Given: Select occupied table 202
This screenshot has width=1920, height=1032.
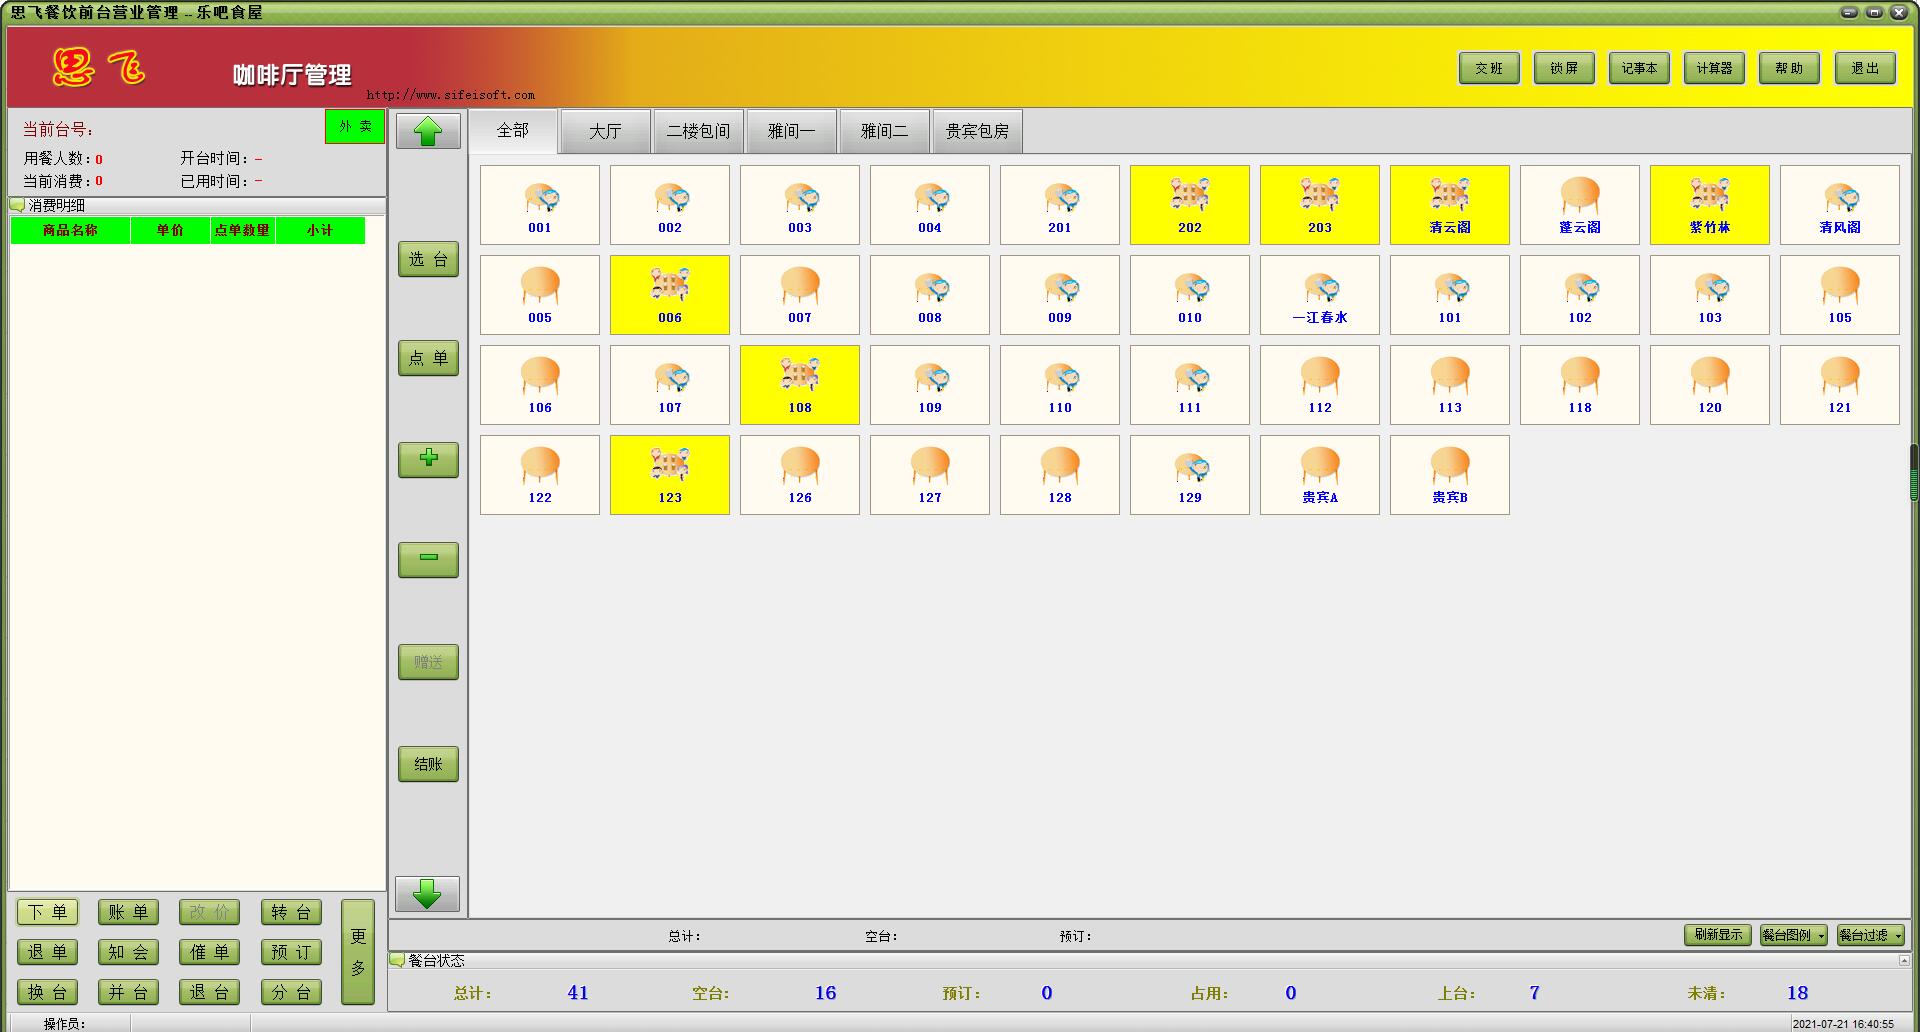Looking at the screenshot, I should (x=1189, y=205).
